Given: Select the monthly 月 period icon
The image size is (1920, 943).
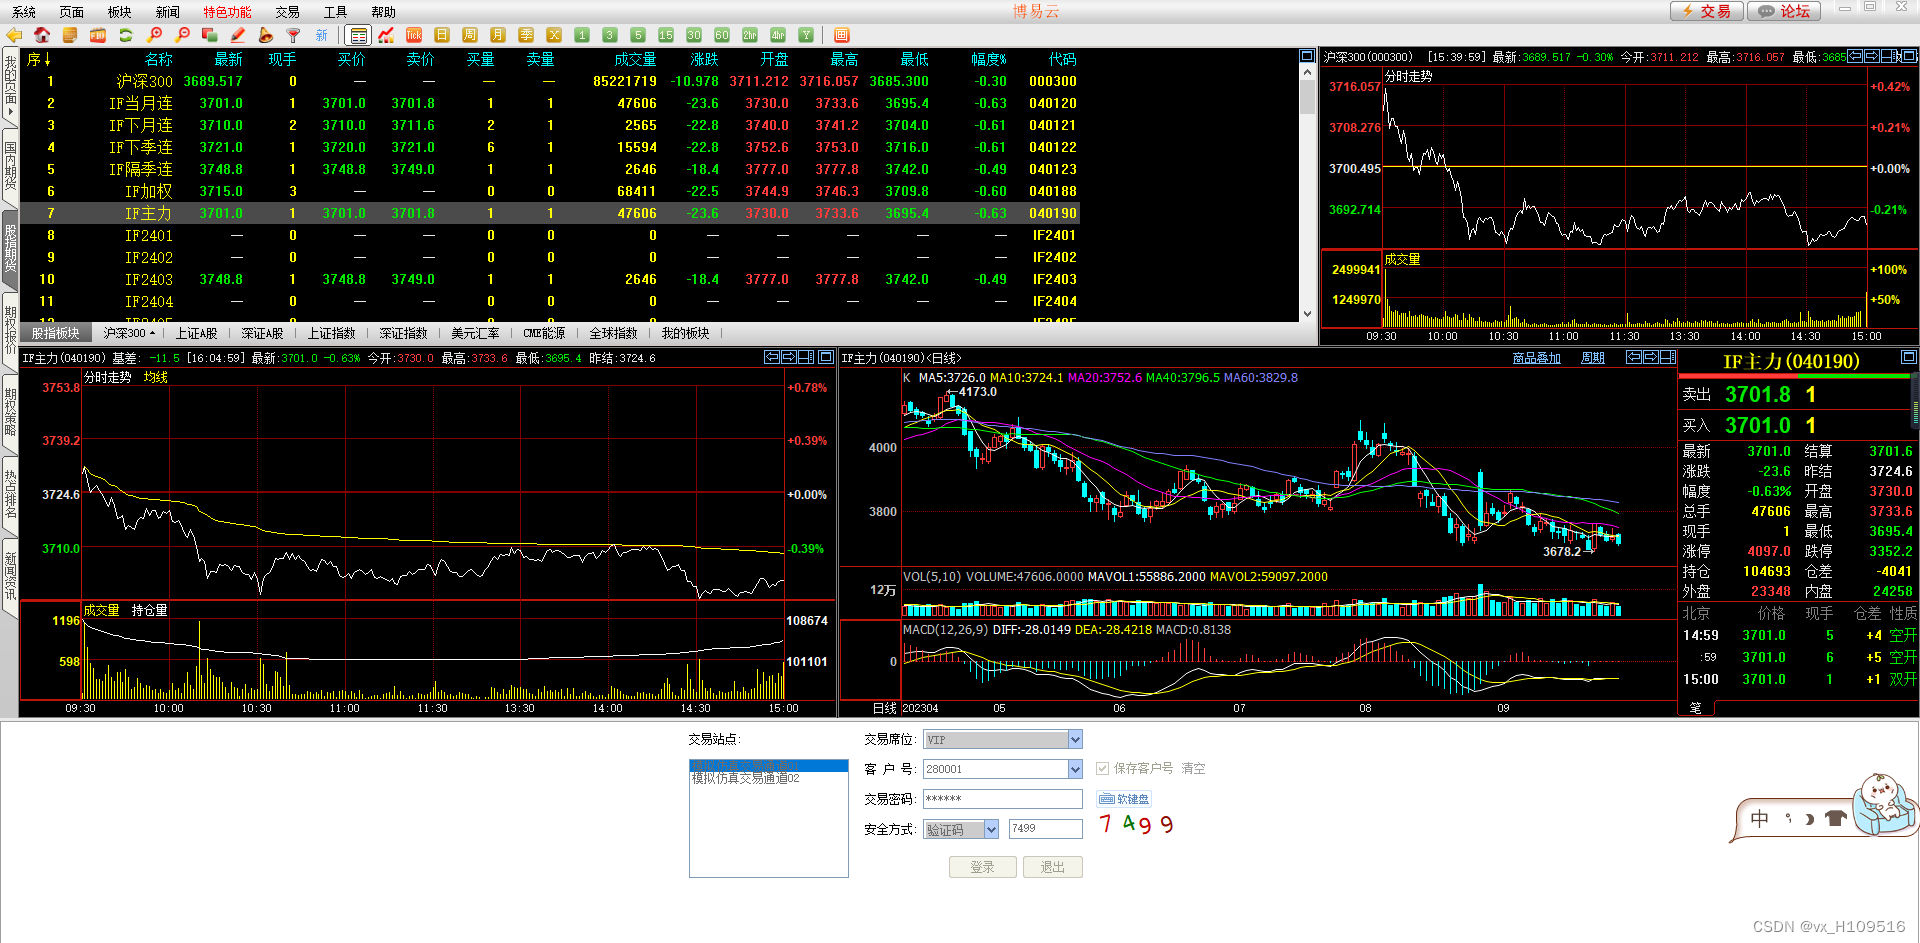Looking at the screenshot, I should point(498,35).
